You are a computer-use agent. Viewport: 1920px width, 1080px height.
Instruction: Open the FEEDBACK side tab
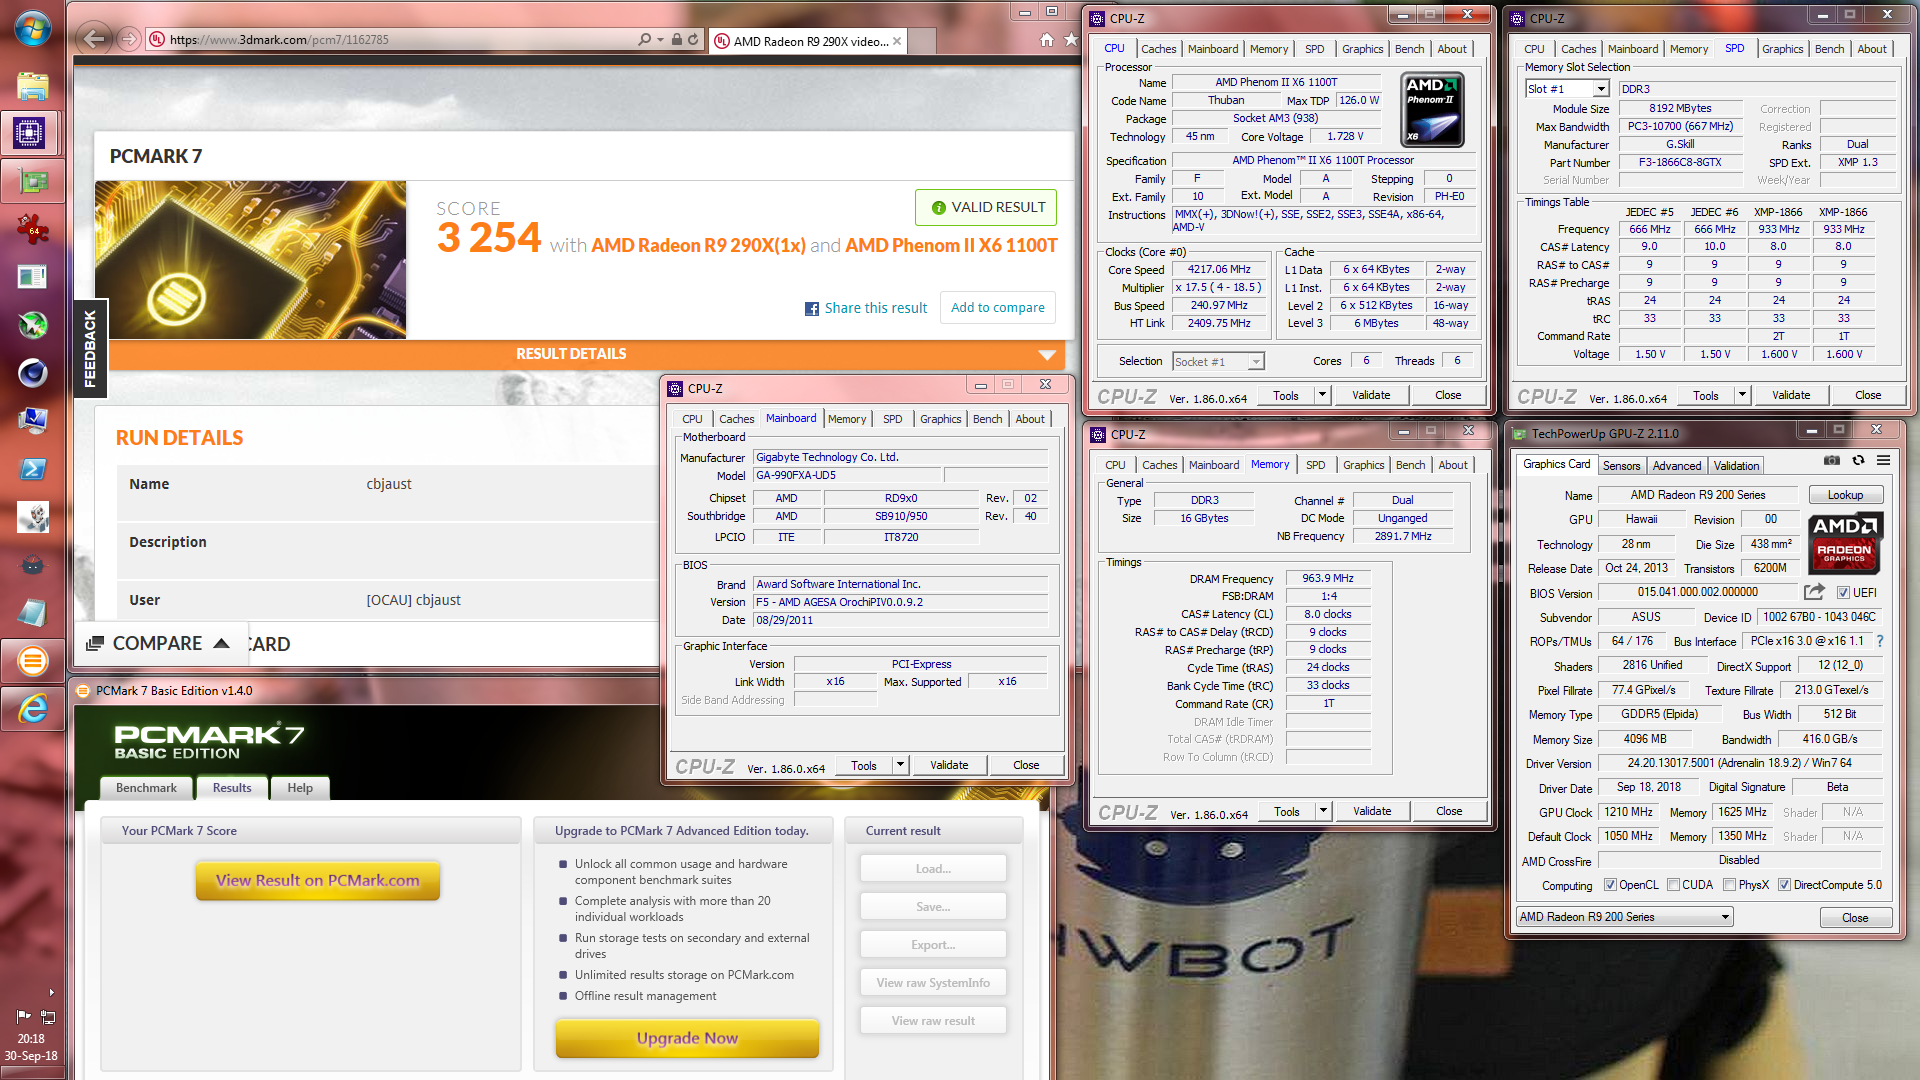point(90,348)
